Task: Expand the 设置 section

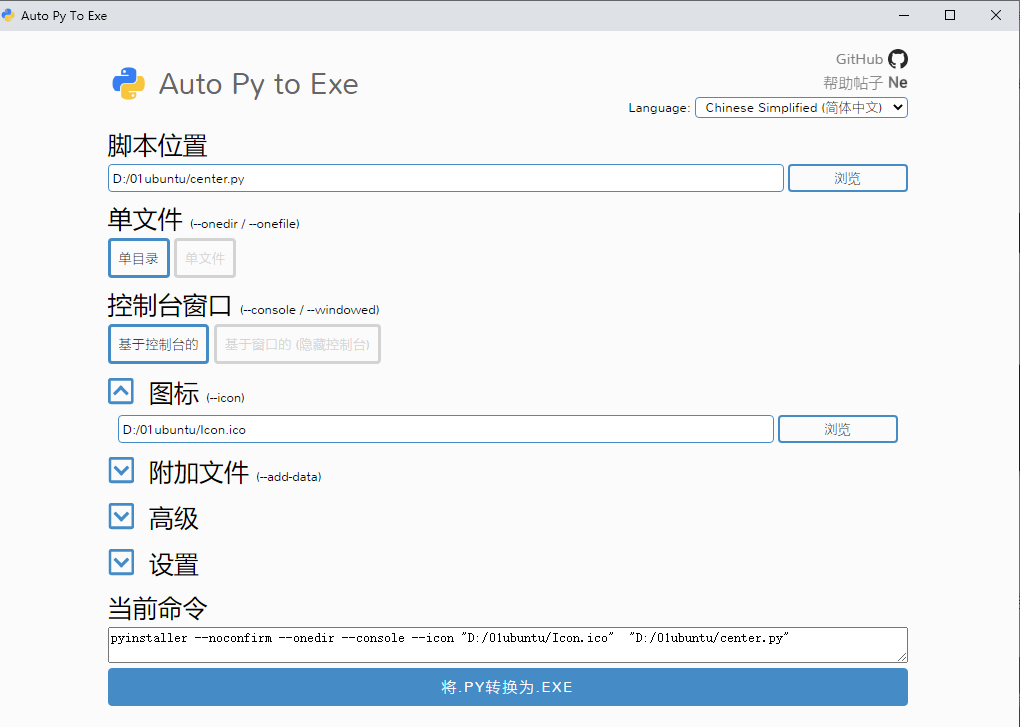Action: click(121, 562)
